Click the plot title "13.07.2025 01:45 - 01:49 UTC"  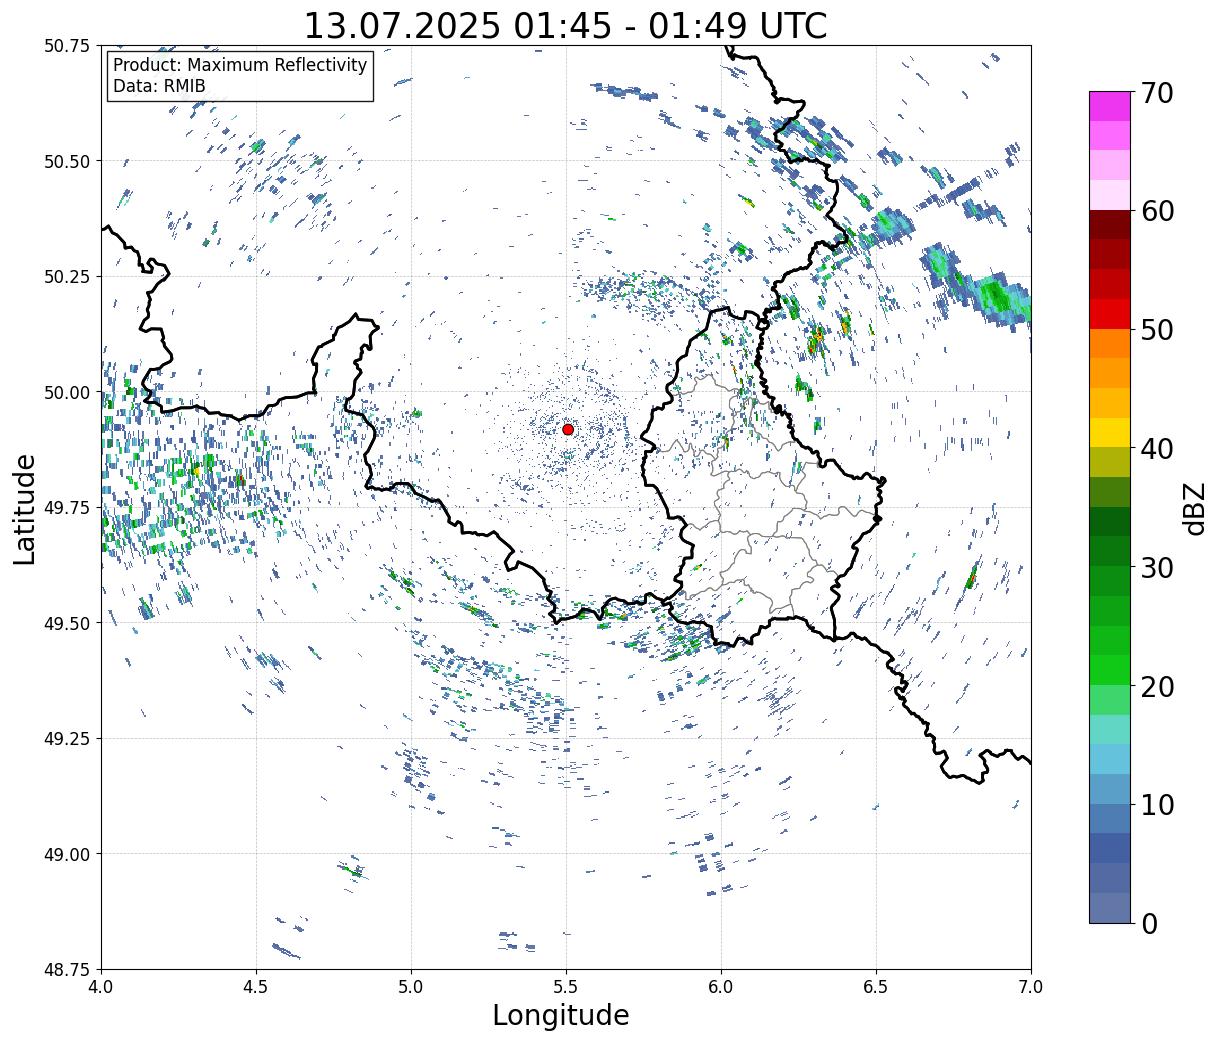[565, 25]
